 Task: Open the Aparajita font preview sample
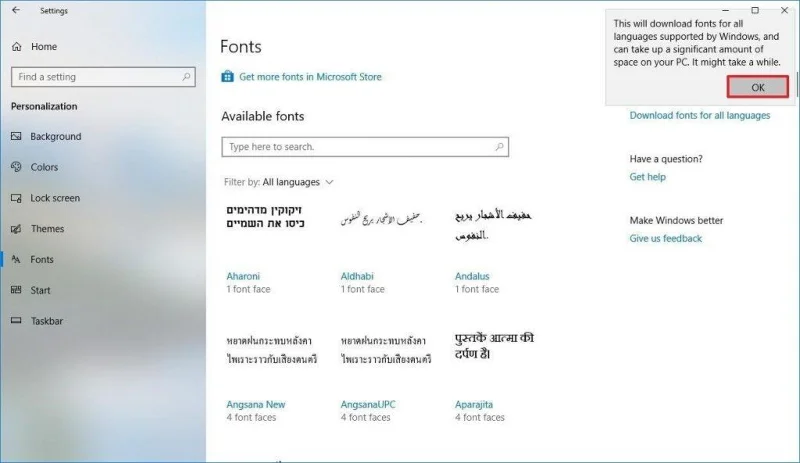point(494,346)
